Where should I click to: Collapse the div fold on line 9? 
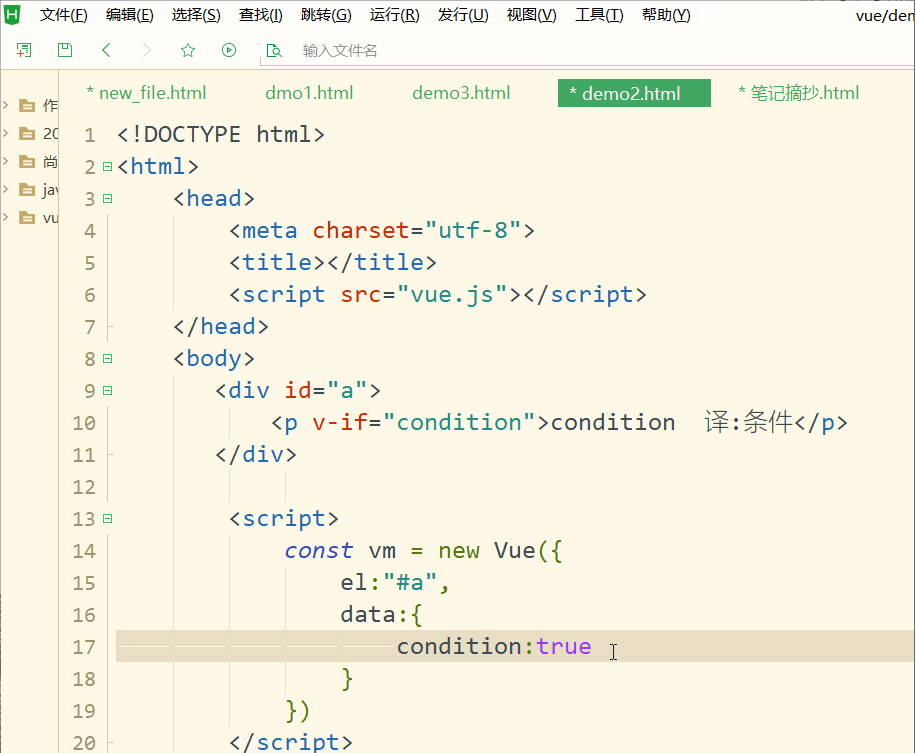coord(107,391)
